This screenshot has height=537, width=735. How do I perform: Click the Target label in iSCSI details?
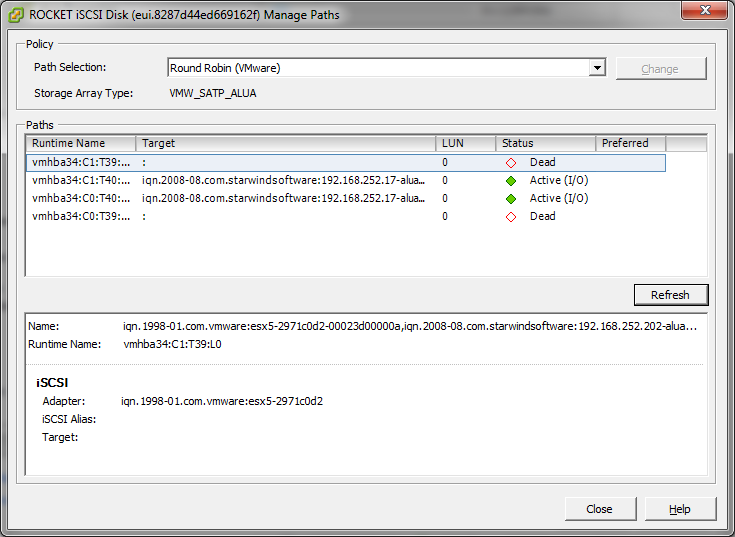tap(60, 438)
